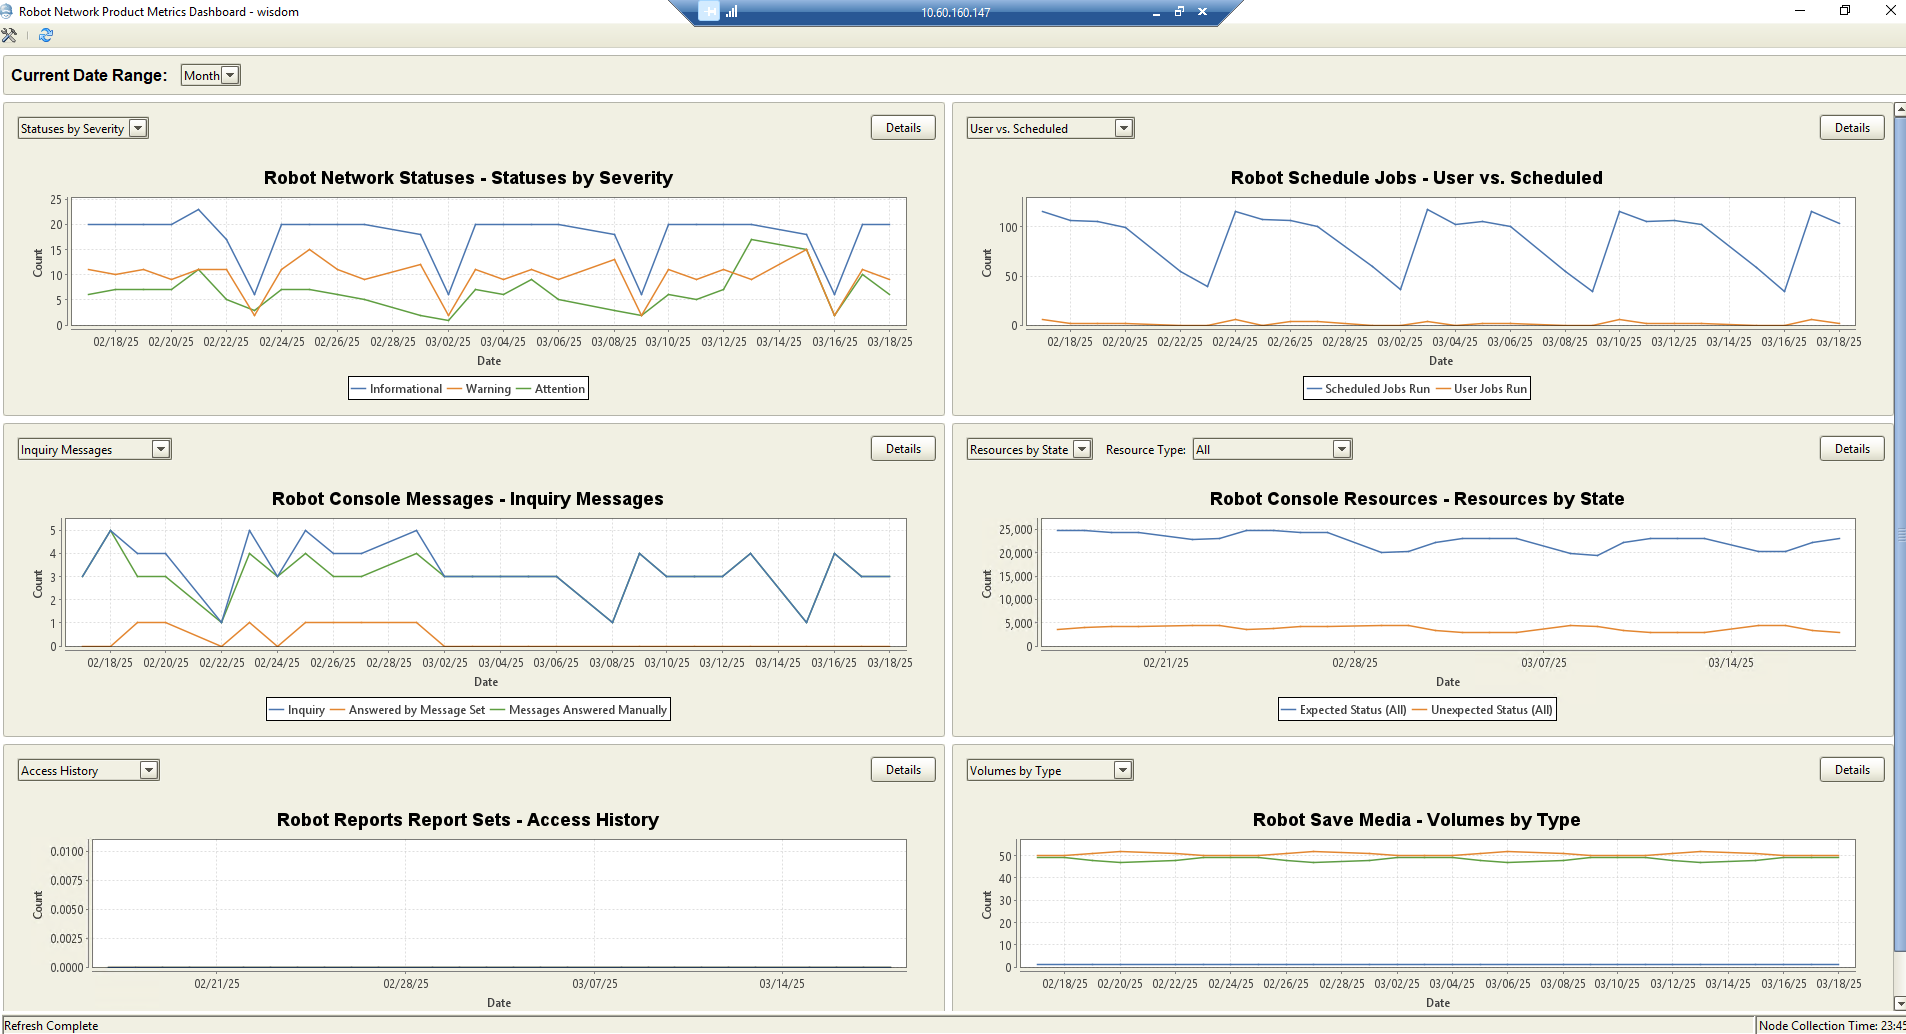Click Inquiry legend entry
This screenshot has height=1034, width=1906.
pyautogui.click(x=297, y=710)
